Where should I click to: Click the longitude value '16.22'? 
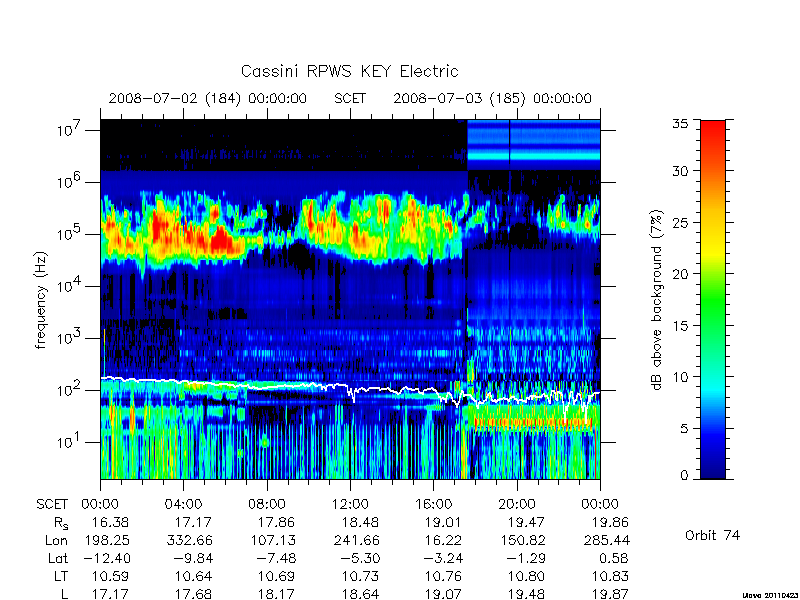(443, 540)
